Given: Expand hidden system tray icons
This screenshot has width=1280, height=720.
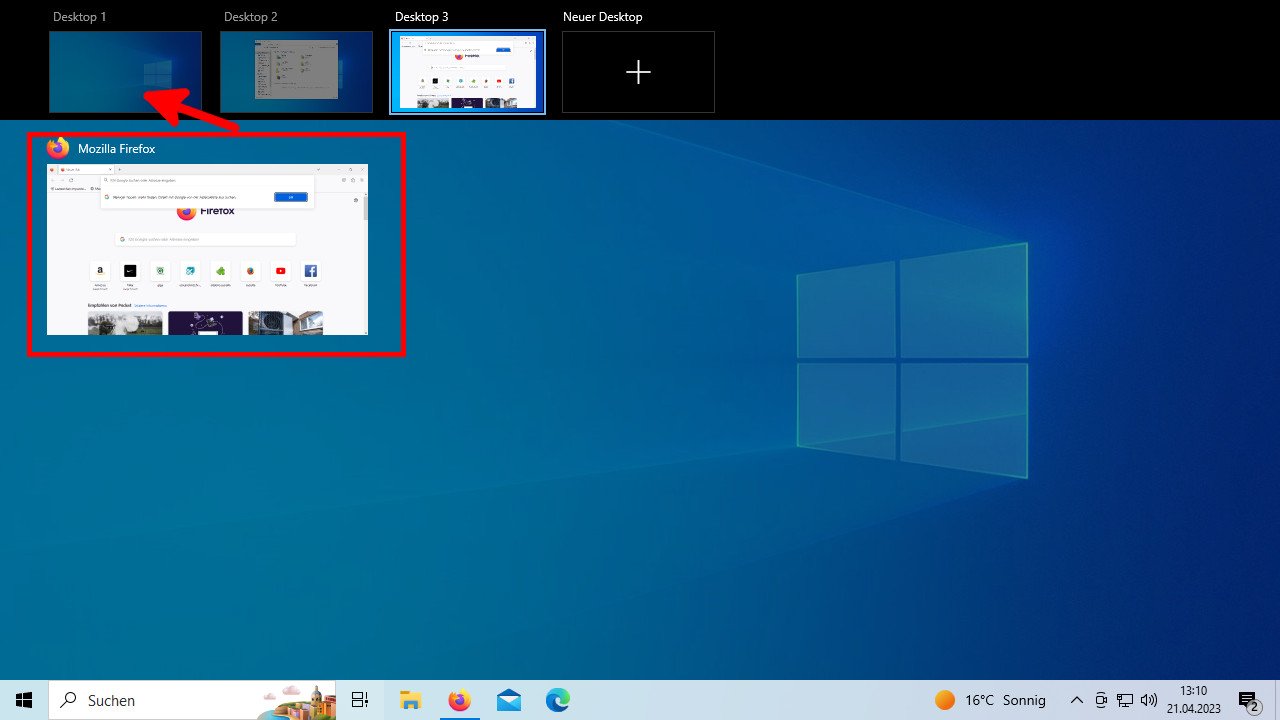Looking at the screenshot, I should point(1077,699).
